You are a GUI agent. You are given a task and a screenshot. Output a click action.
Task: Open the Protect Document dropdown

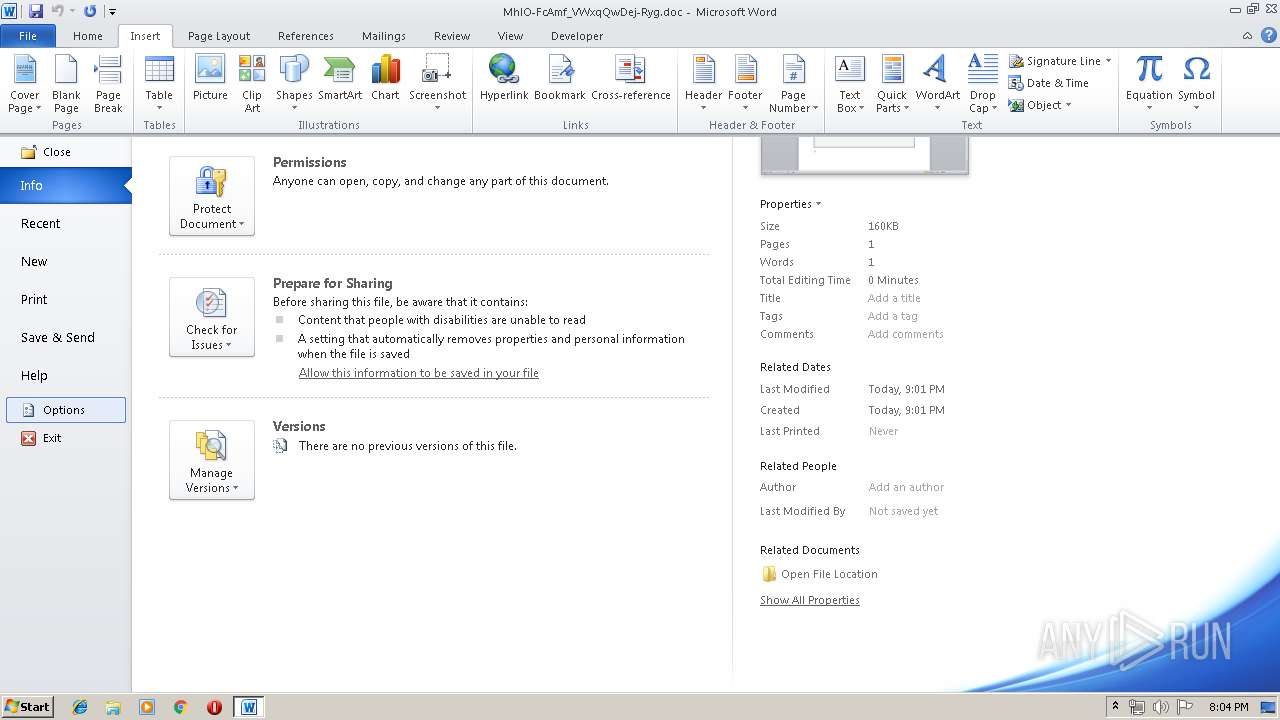[x=212, y=196]
